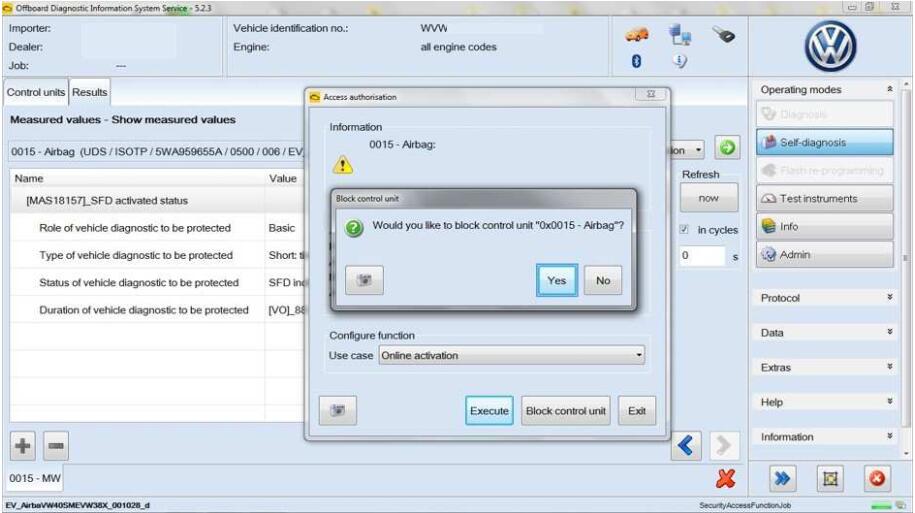Open Self-diagnosis operating mode
Screen dimensions: 915x513
tap(825, 142)
